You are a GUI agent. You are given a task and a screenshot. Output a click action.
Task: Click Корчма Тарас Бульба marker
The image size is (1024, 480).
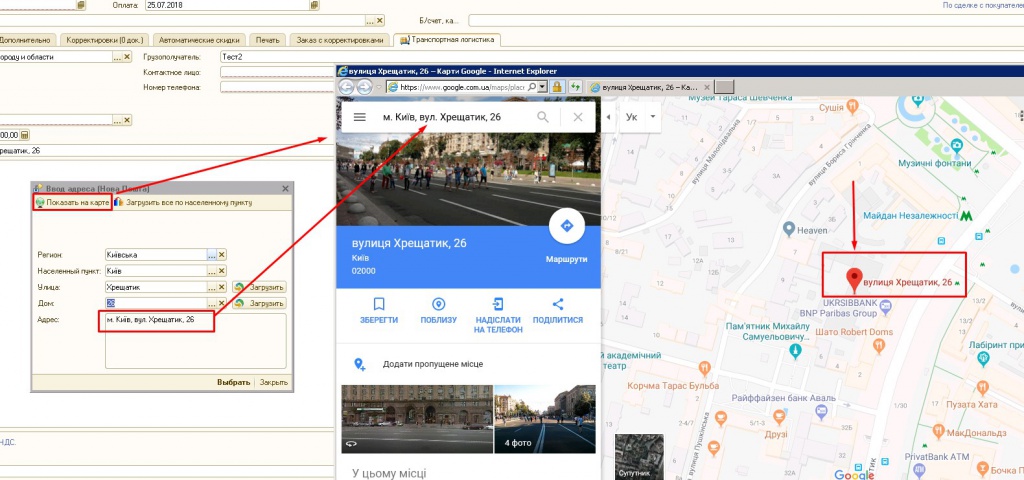704,368
